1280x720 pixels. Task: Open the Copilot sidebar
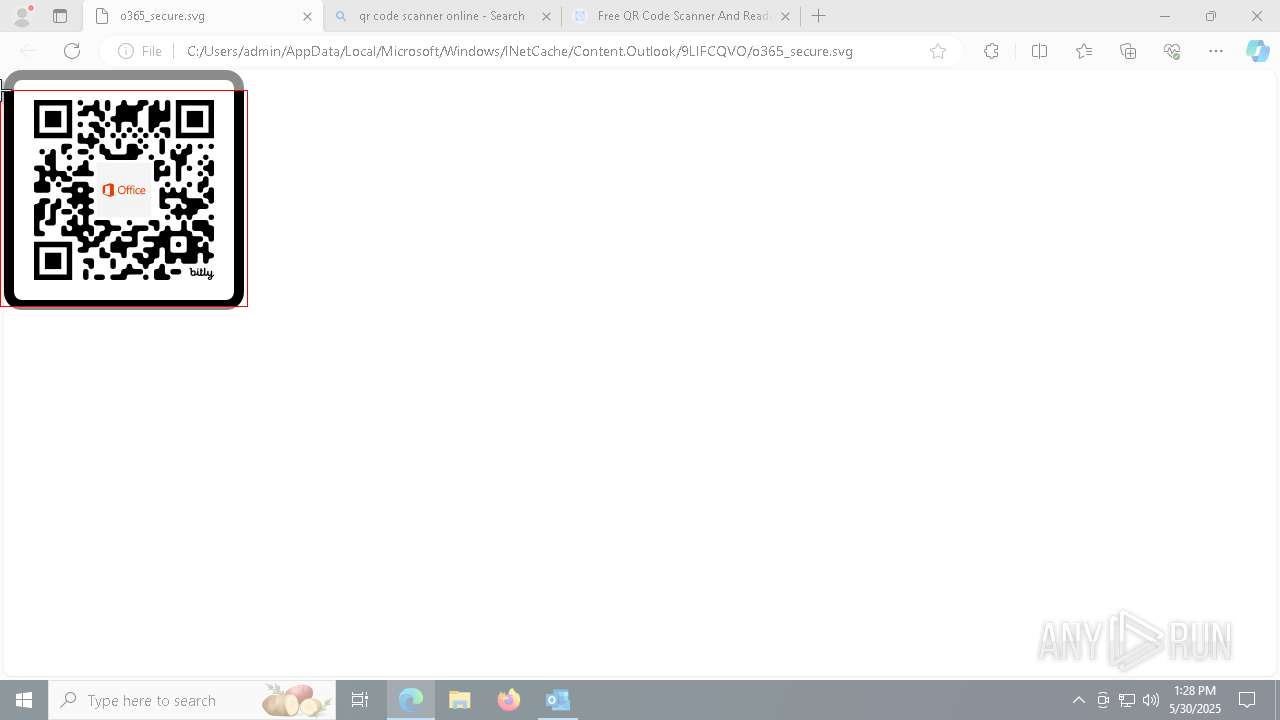(x=1257, y=51)
